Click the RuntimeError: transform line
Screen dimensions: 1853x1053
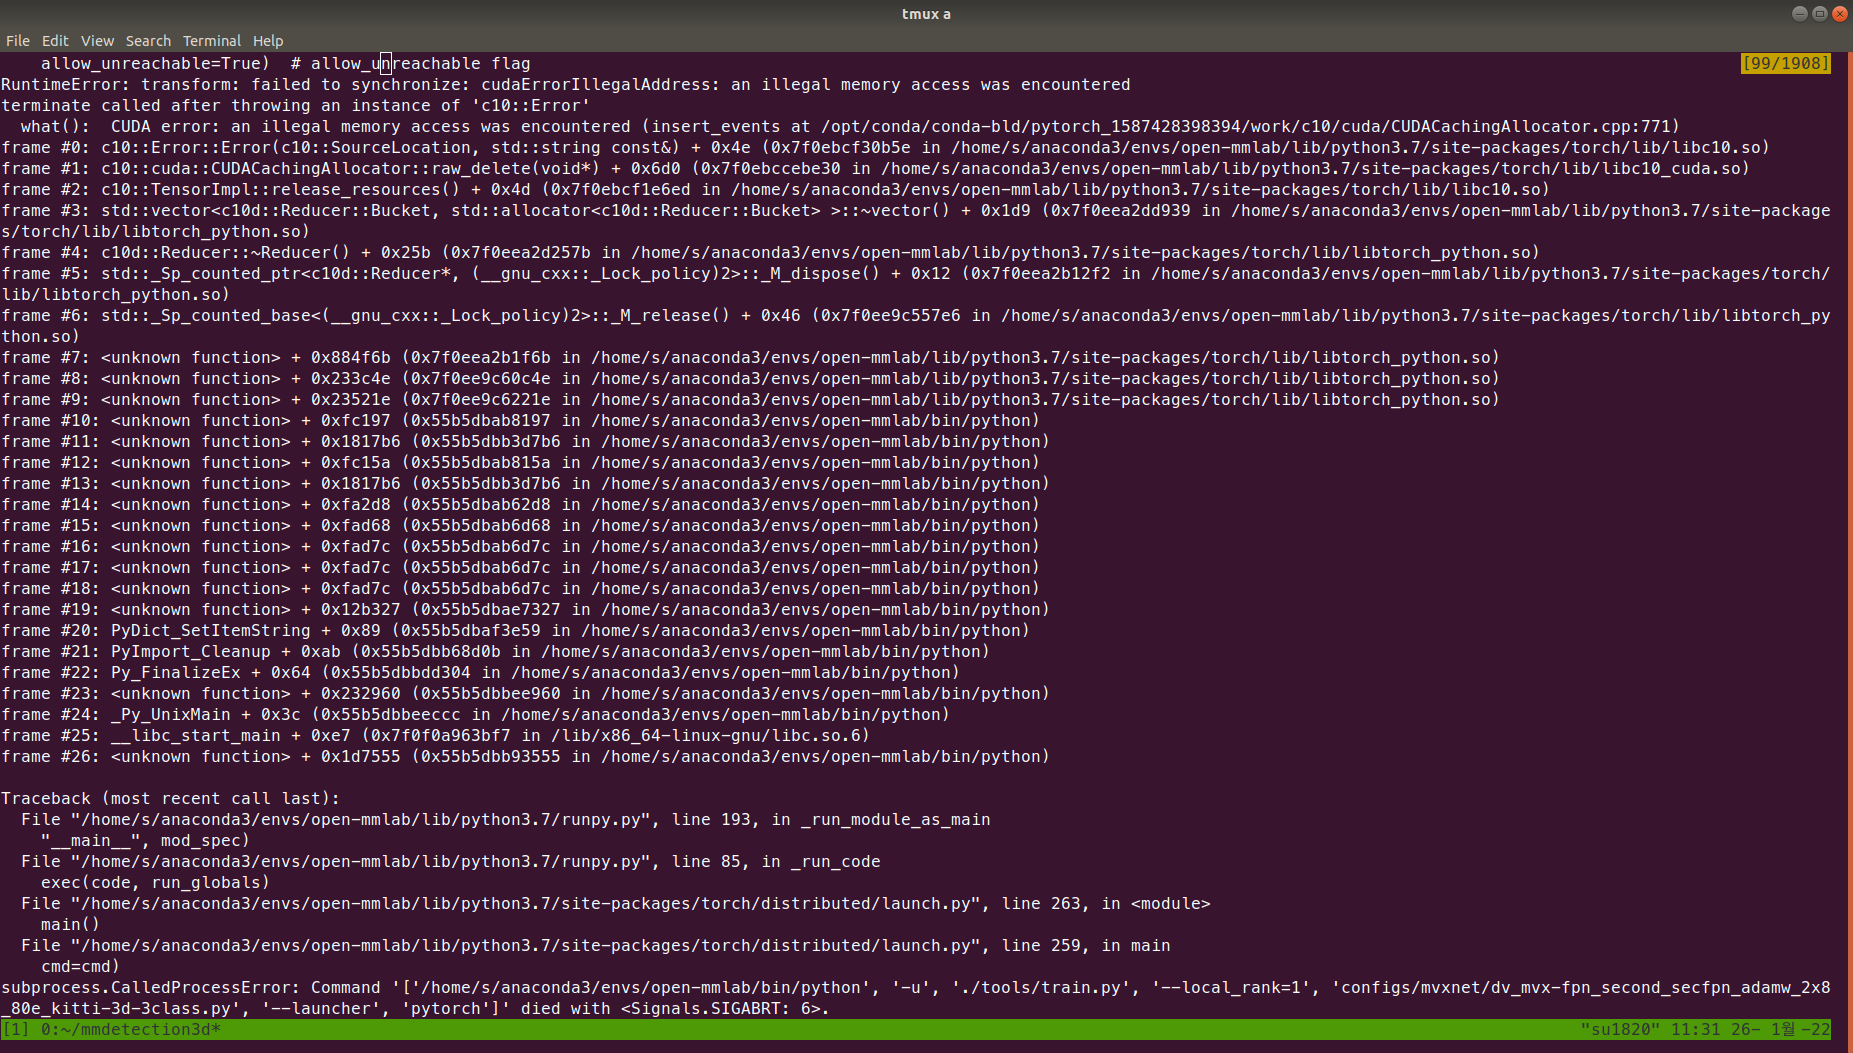pyautogui.click(x=566, y=85)
